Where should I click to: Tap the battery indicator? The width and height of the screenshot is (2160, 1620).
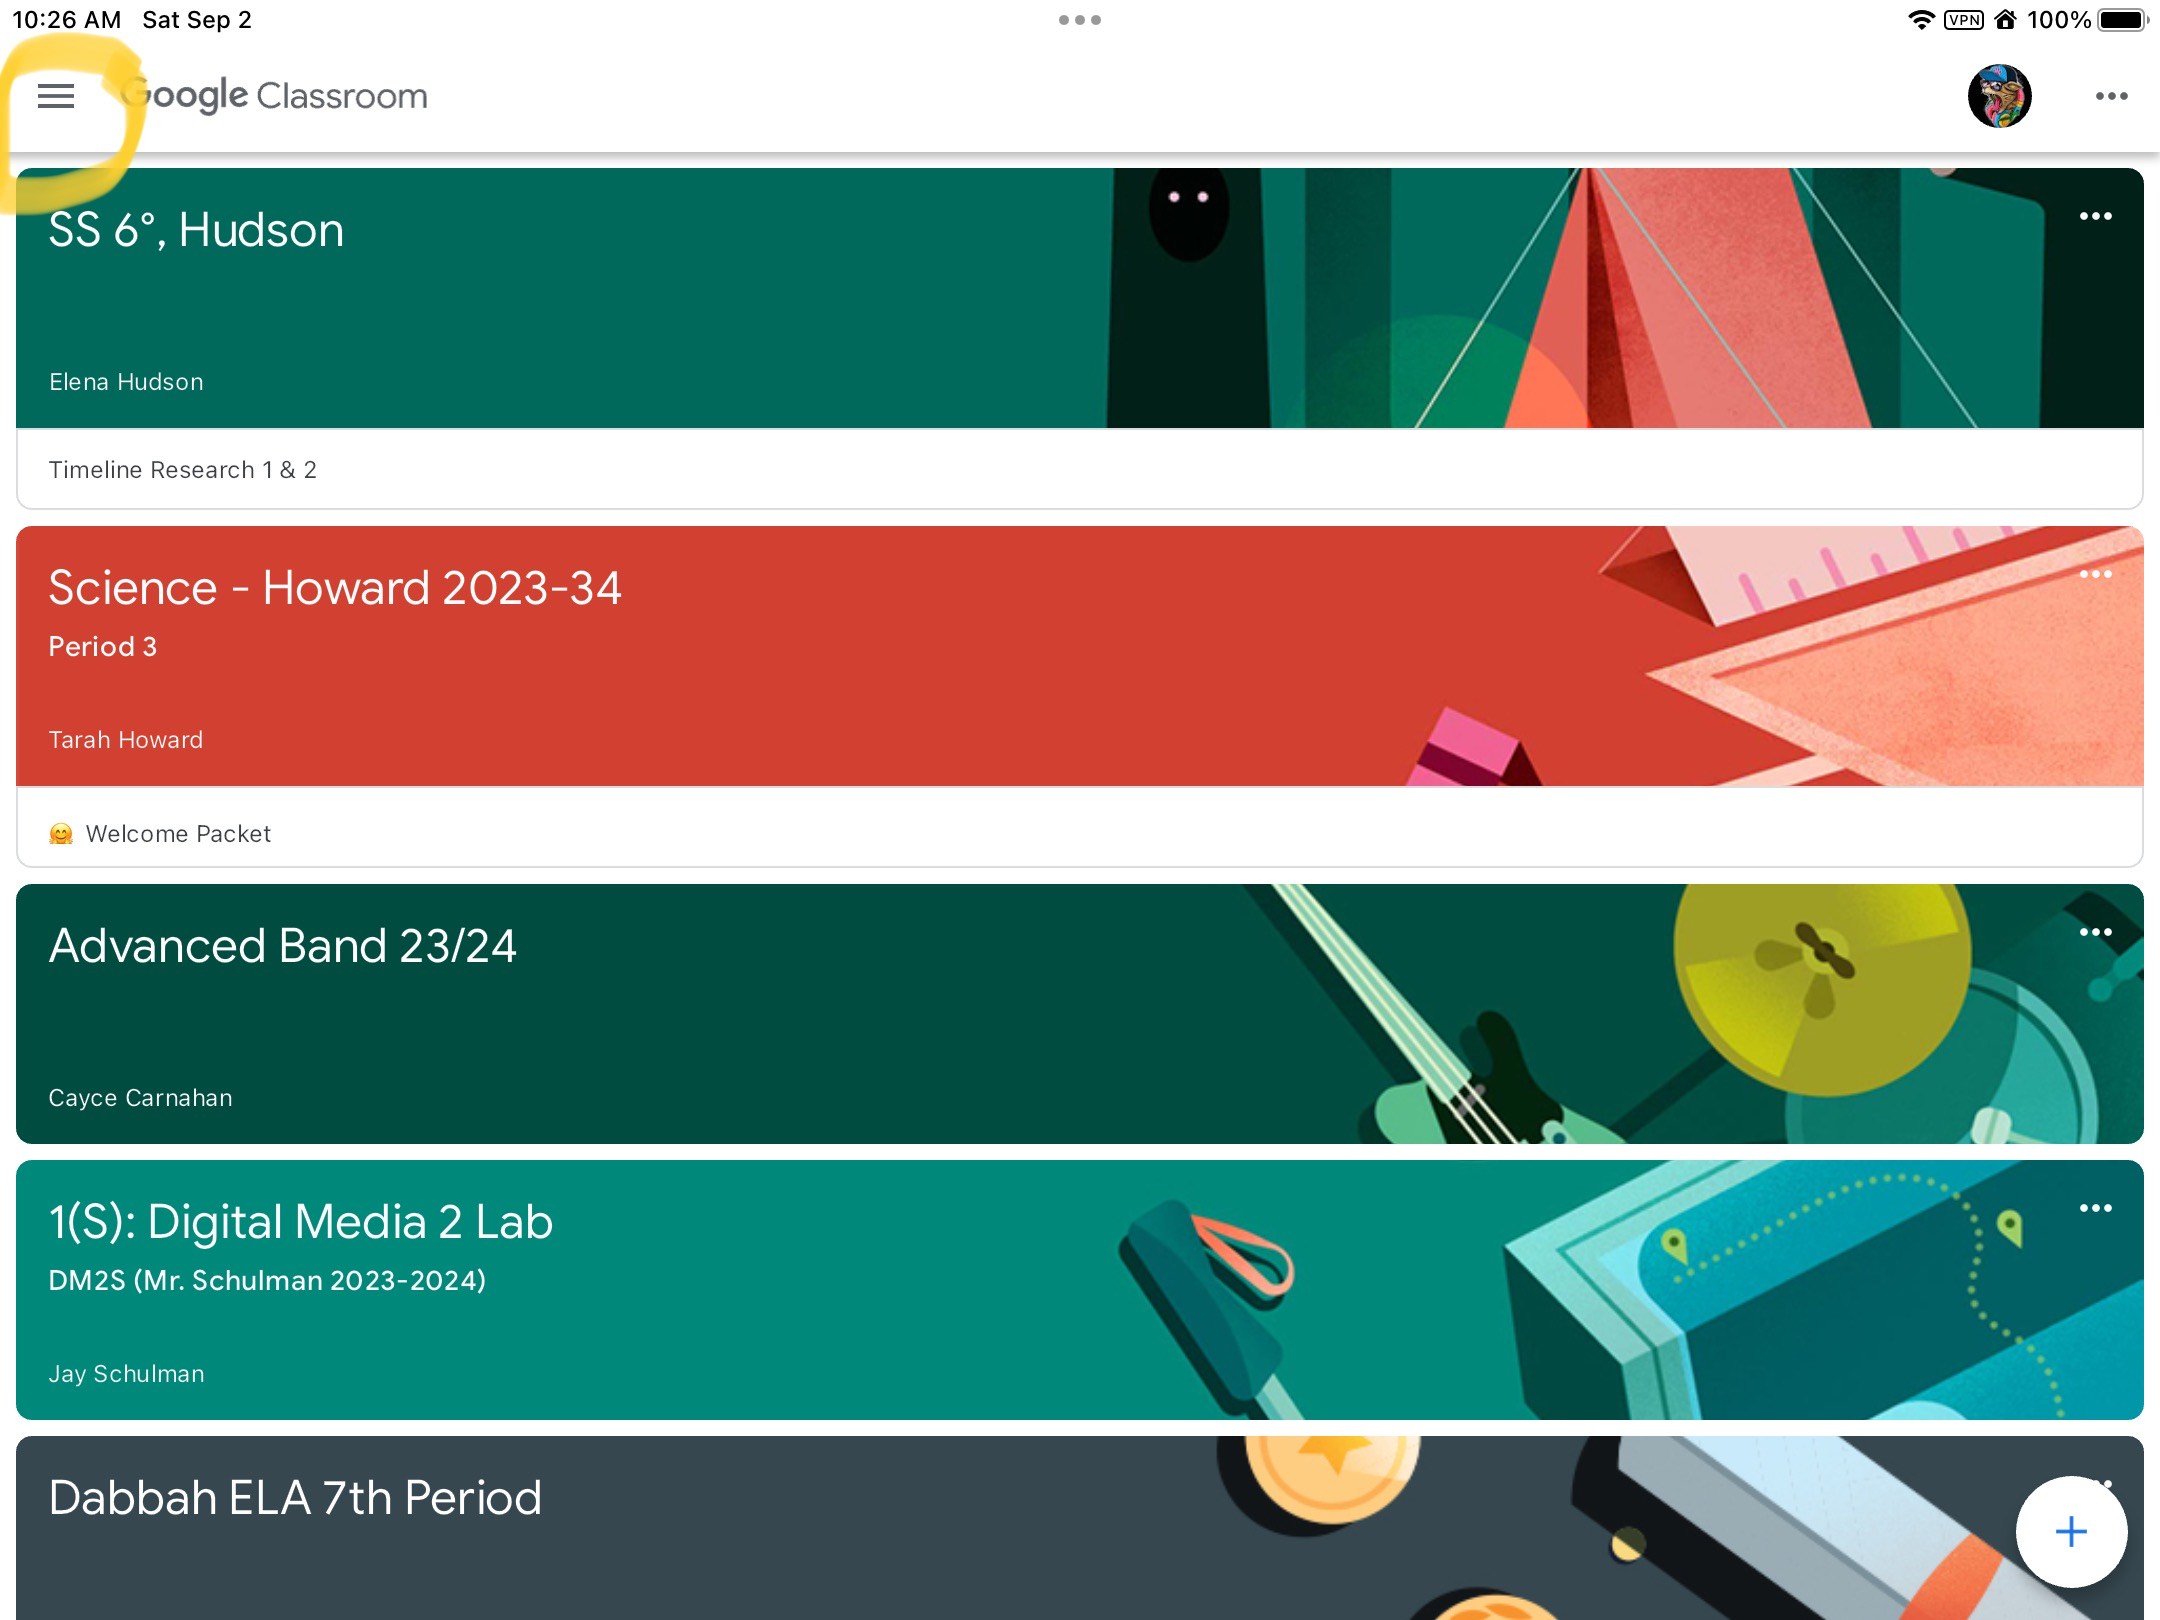coord(2123,20)
